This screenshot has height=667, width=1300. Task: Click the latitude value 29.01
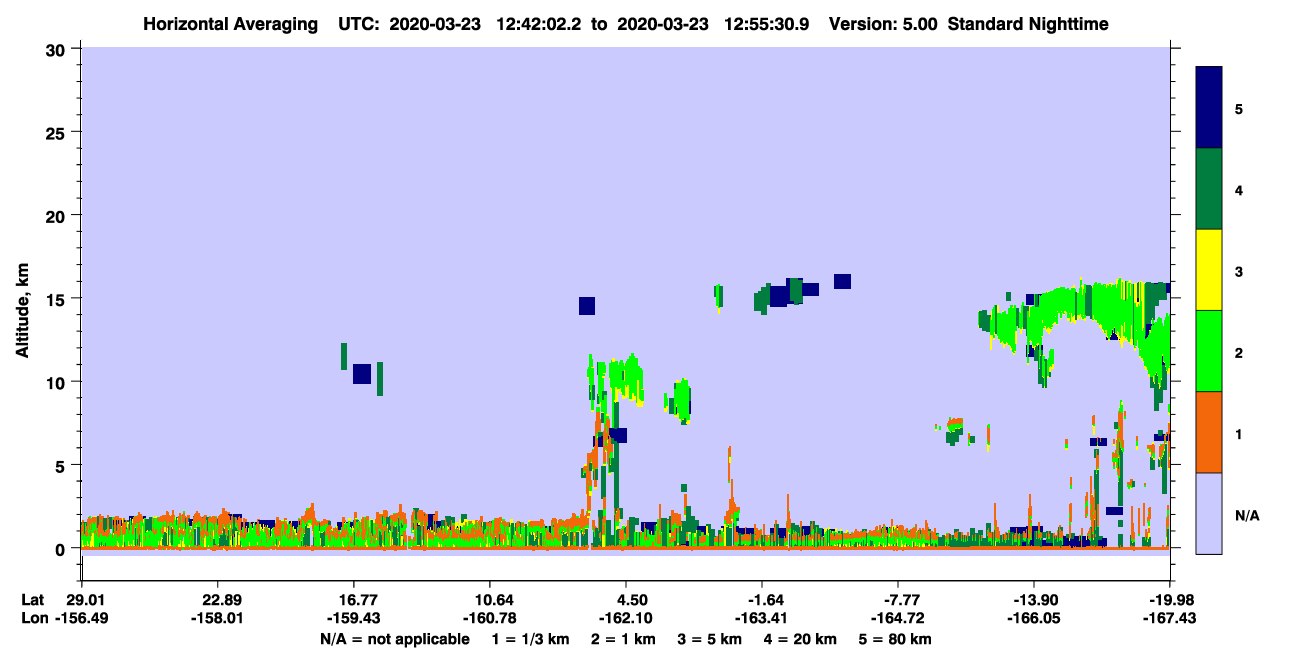click(83, 600)
